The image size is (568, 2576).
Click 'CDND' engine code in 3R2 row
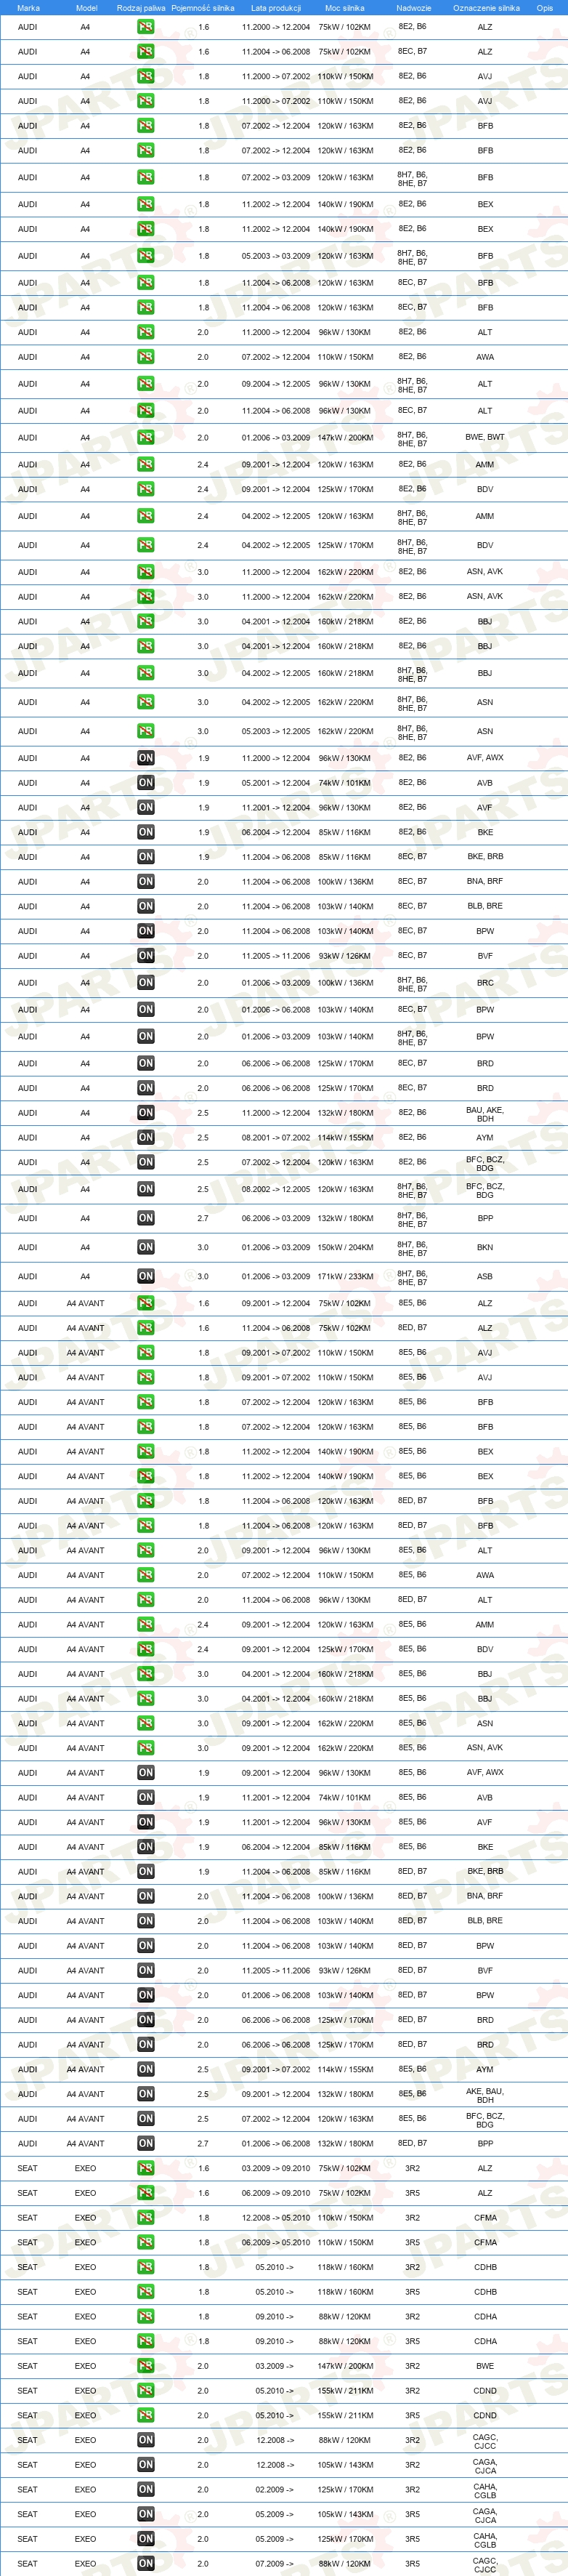(x=485, y=2391)
